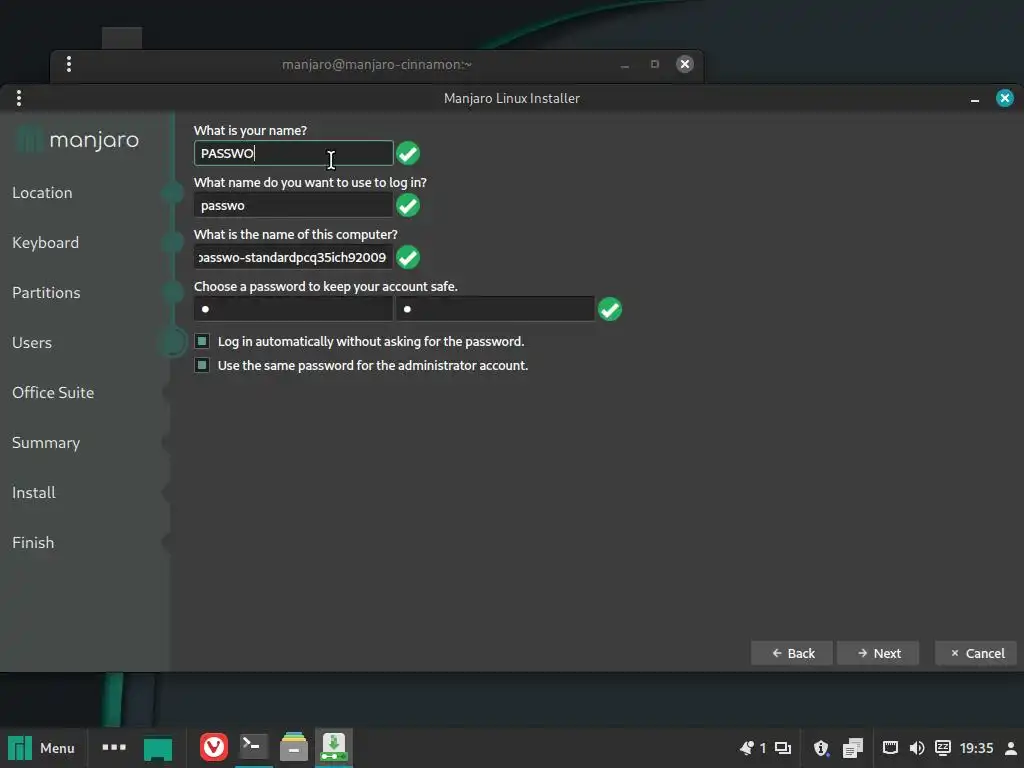Select the Summary step in sidebar
This screenshot has width=1024, height=768.
point(46,443)
